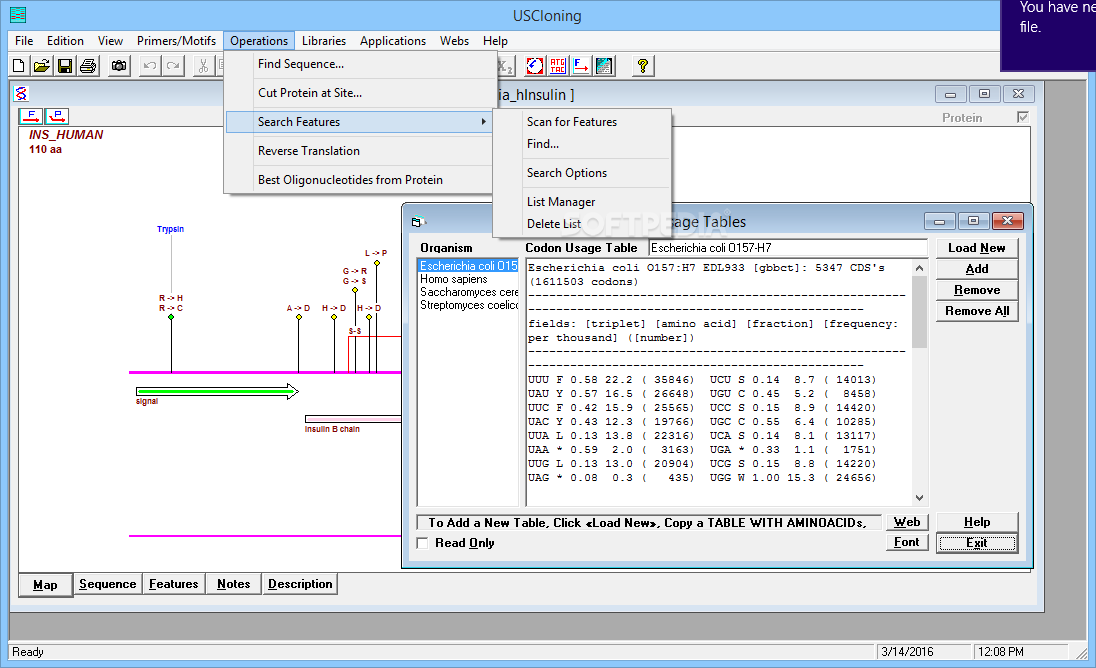Click the Codon Usage Tables dialog icon

417,222
